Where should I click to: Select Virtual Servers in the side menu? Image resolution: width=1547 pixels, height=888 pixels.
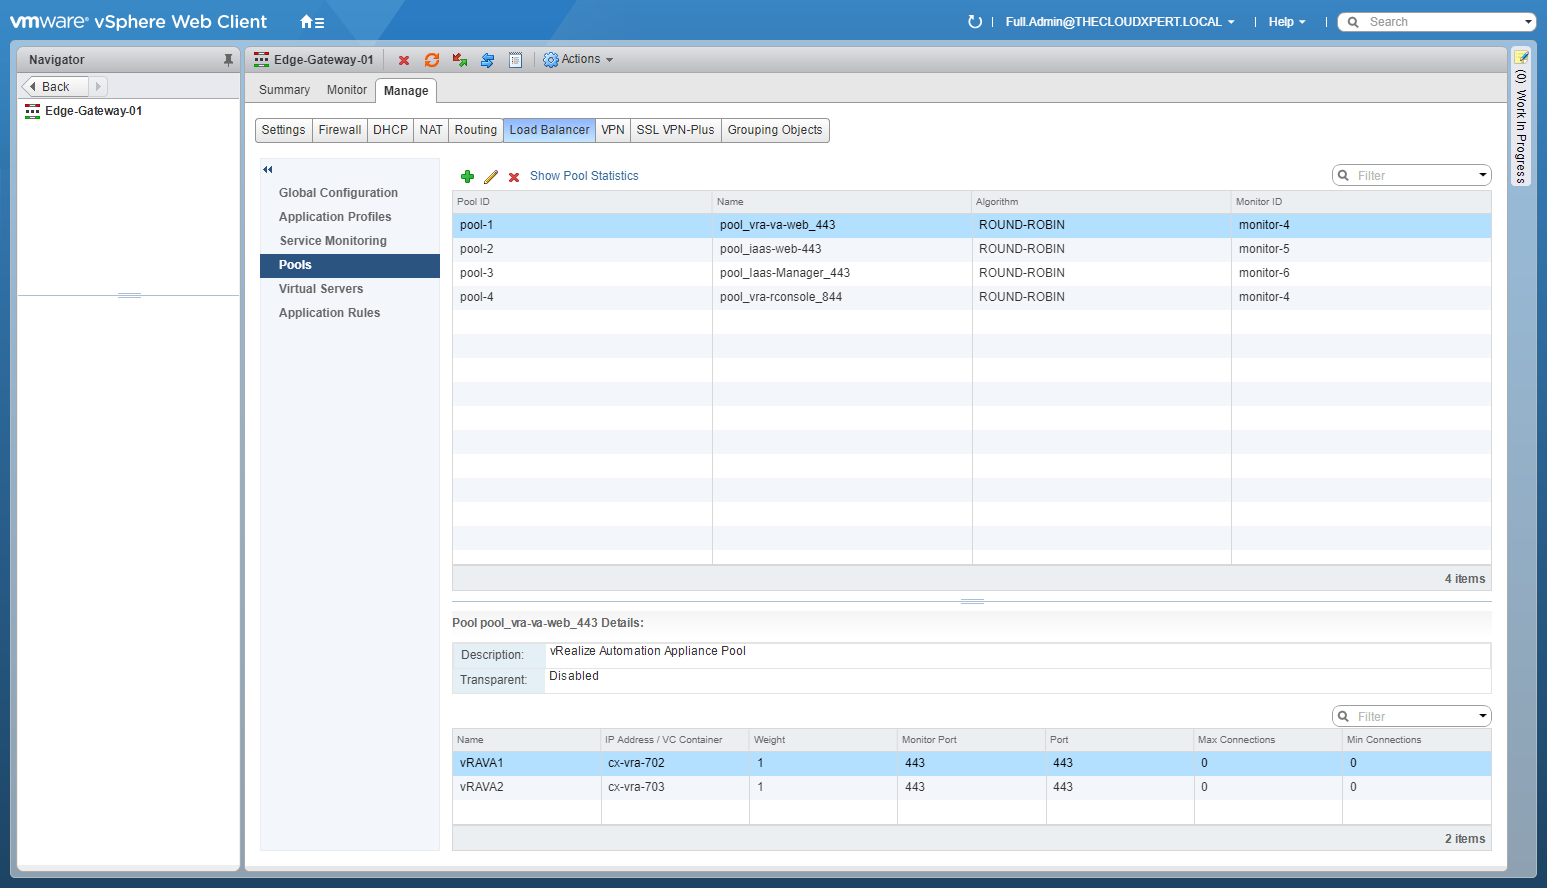click(x=321, y=289)
